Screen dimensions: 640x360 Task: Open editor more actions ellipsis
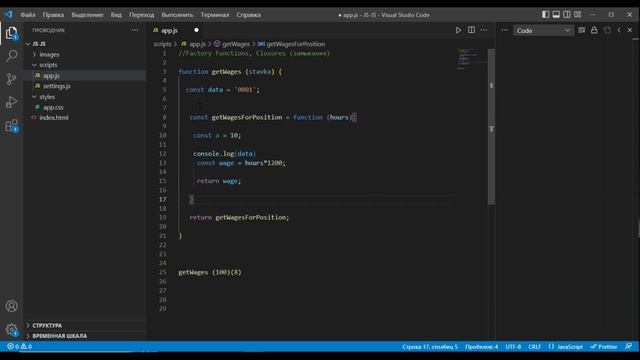(x=484, y=30)
